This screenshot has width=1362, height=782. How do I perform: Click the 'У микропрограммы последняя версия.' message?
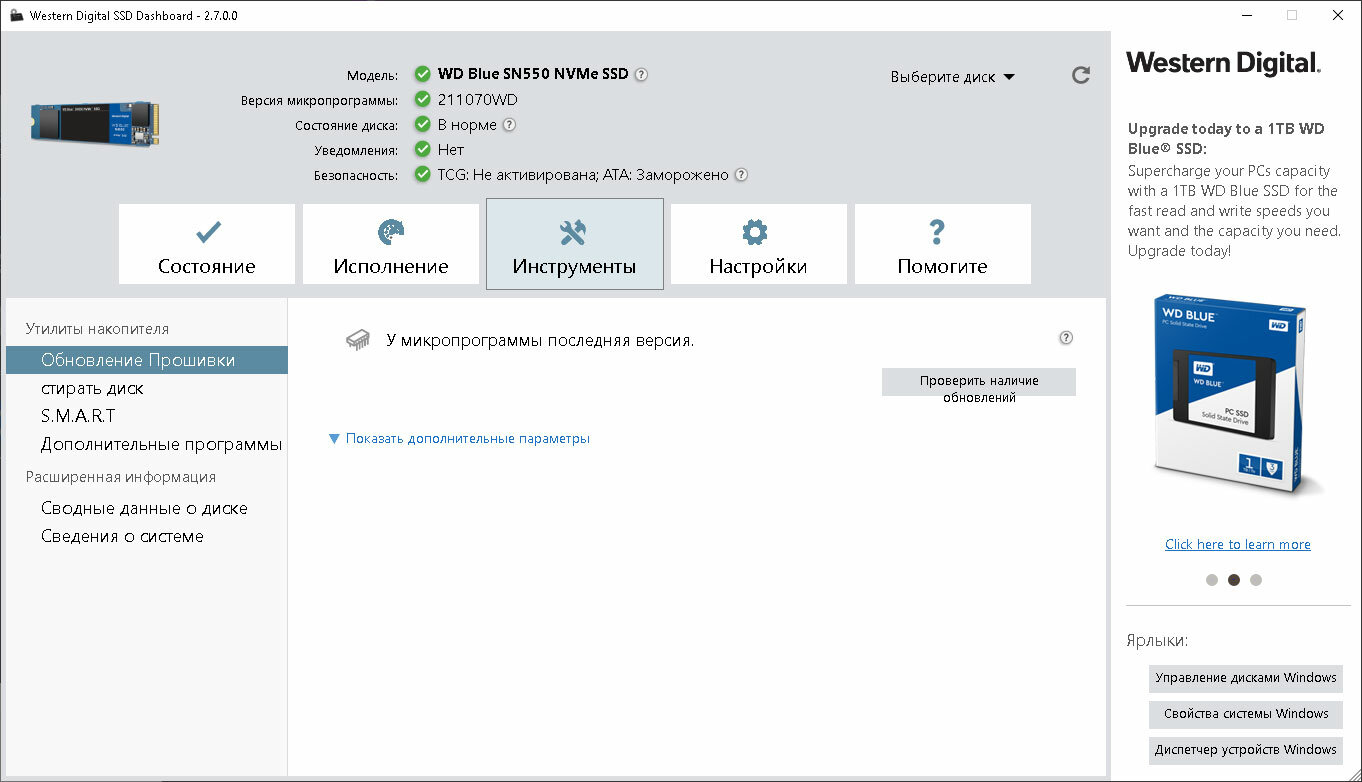coord(540,340)
